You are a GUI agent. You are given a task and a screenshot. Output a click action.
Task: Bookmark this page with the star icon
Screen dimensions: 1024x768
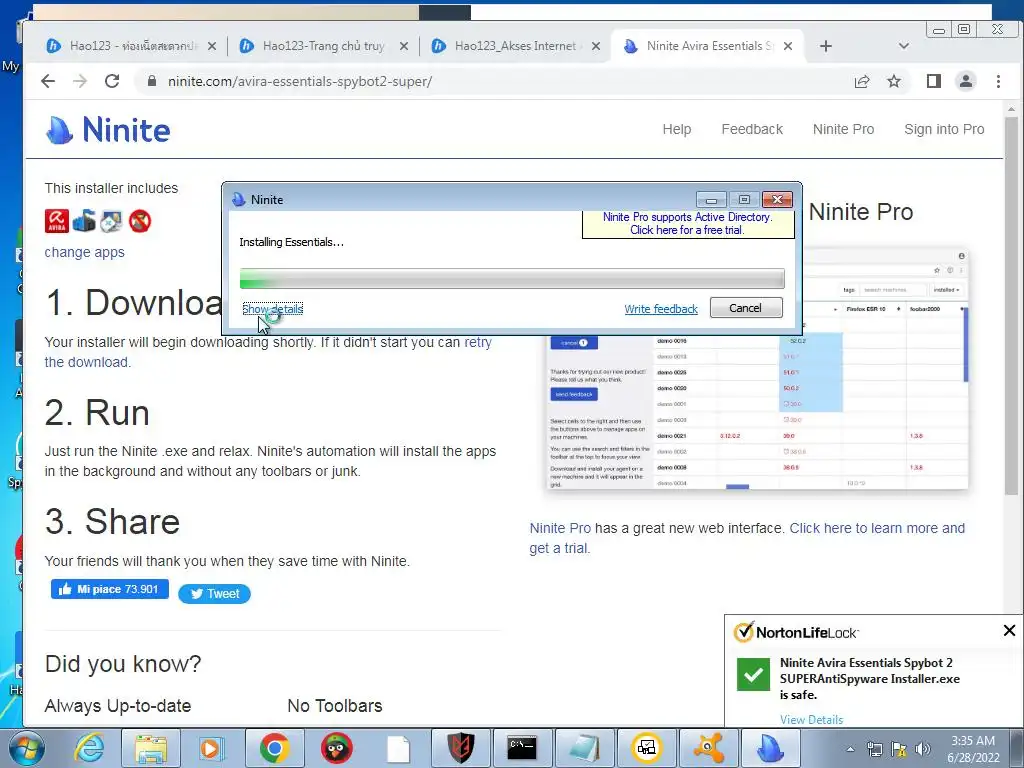point(894,81)
